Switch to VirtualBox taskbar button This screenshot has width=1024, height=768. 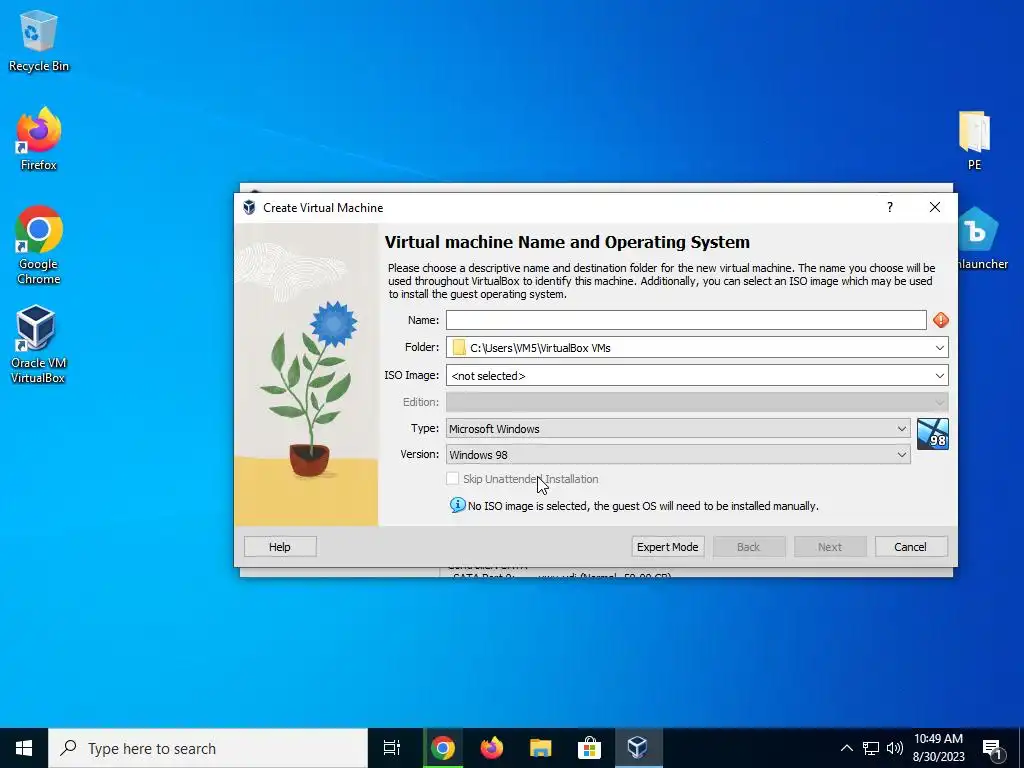[638, 748]
